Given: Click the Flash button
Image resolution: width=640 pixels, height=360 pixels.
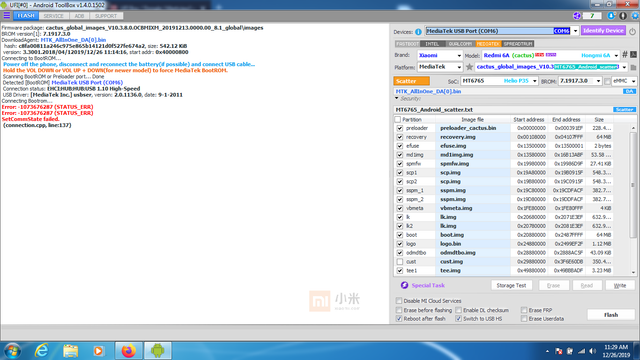Looking at the screenshot, I should pos(611,315).
